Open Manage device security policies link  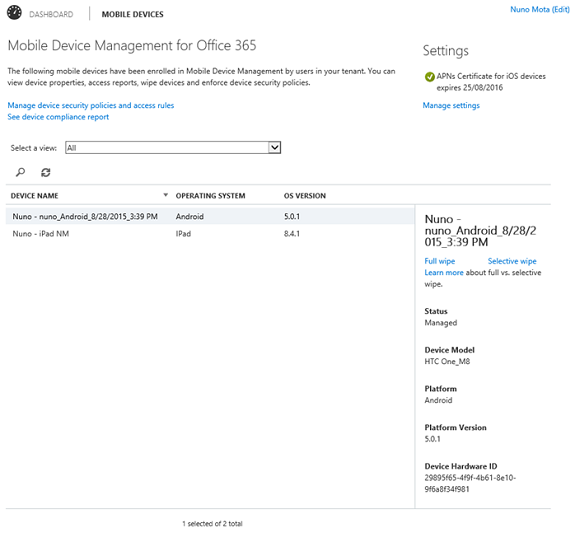(91, 105)
